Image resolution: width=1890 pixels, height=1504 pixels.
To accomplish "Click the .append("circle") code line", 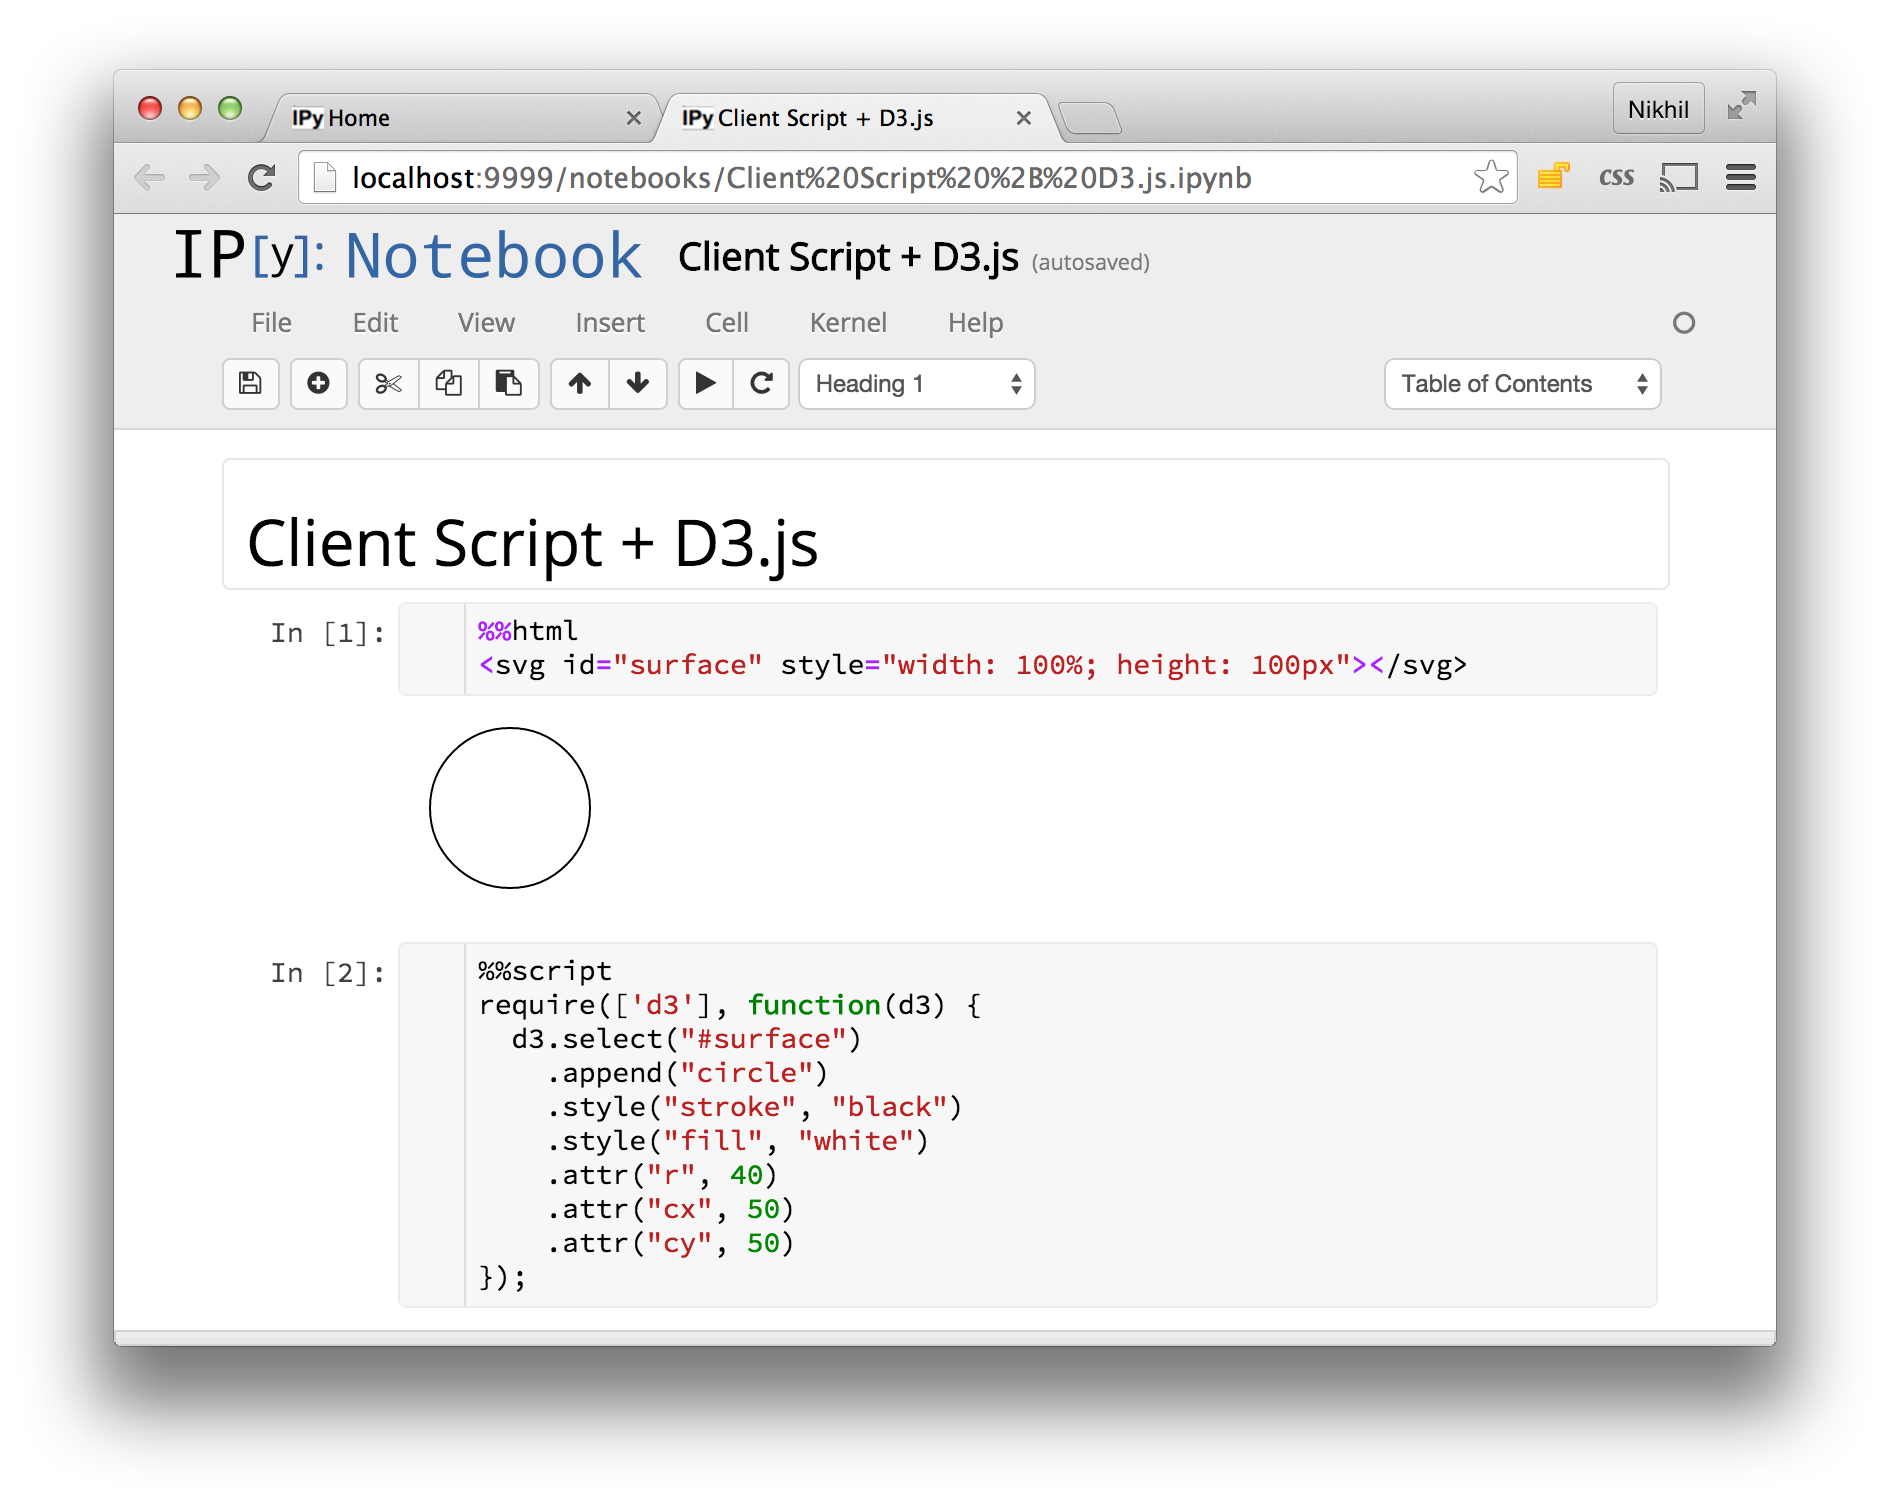I will click(687, 1074).
